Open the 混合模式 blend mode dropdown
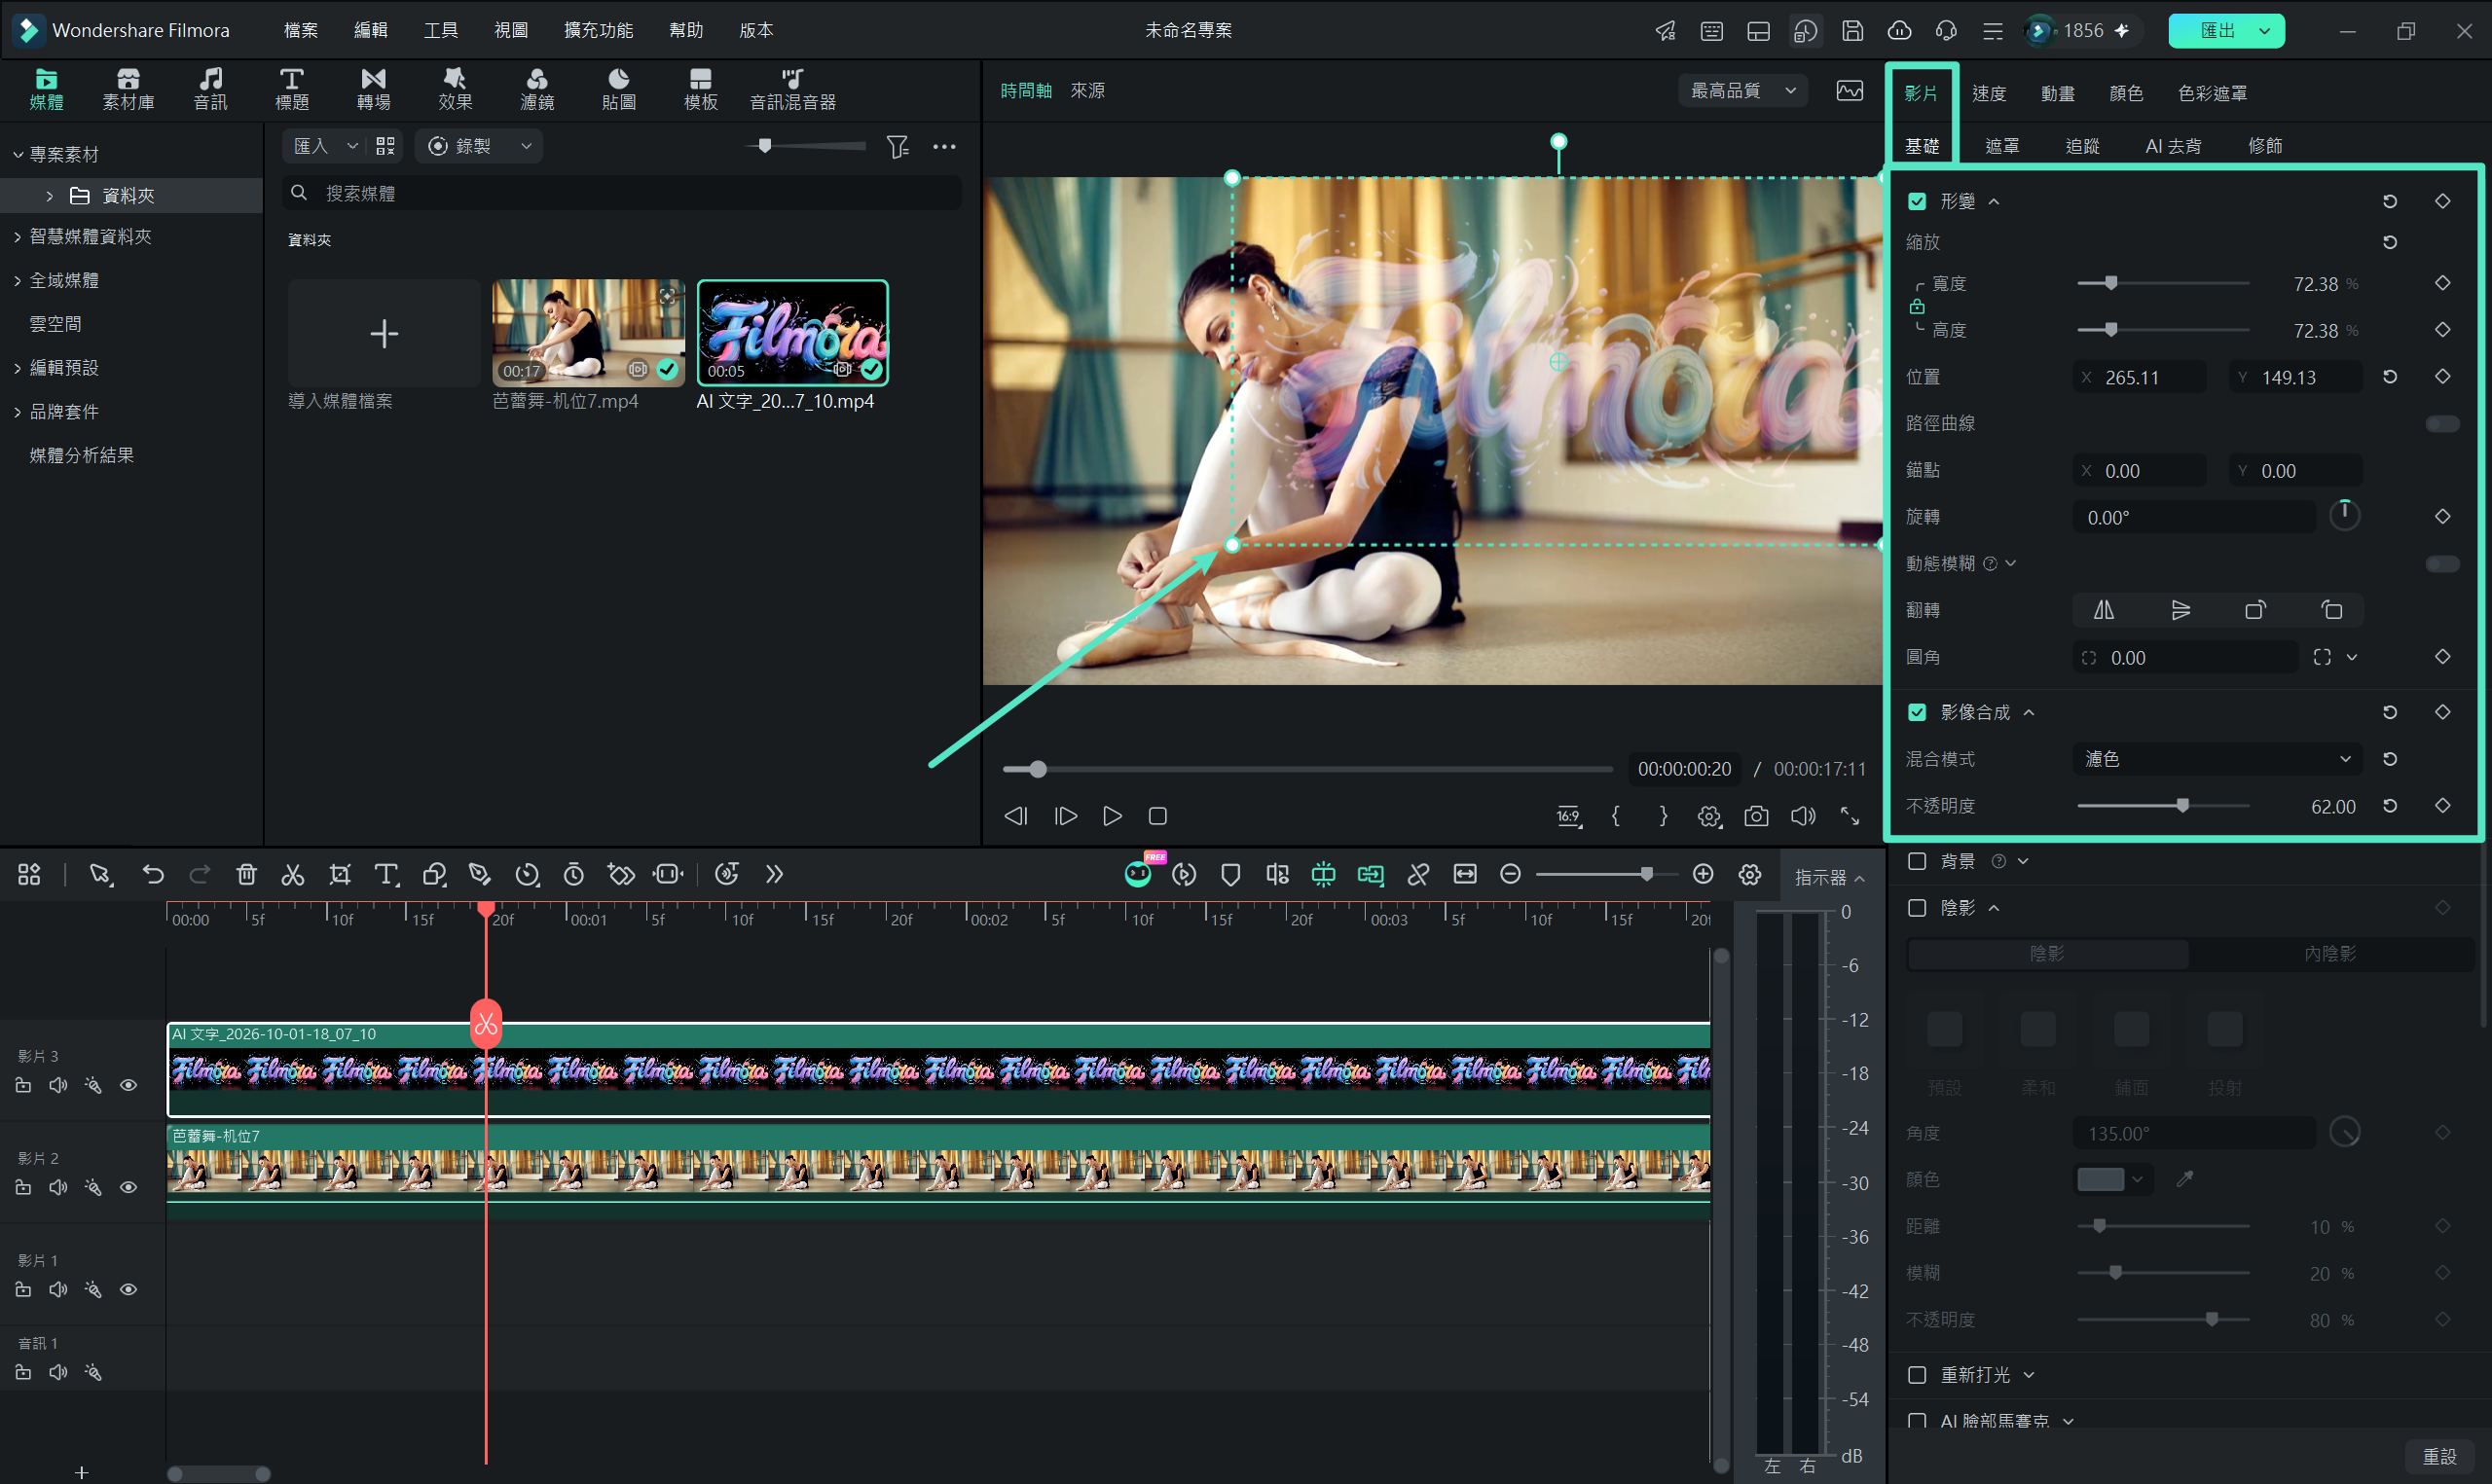This screenshot has width=2492, height=1484. point(2217,759)
